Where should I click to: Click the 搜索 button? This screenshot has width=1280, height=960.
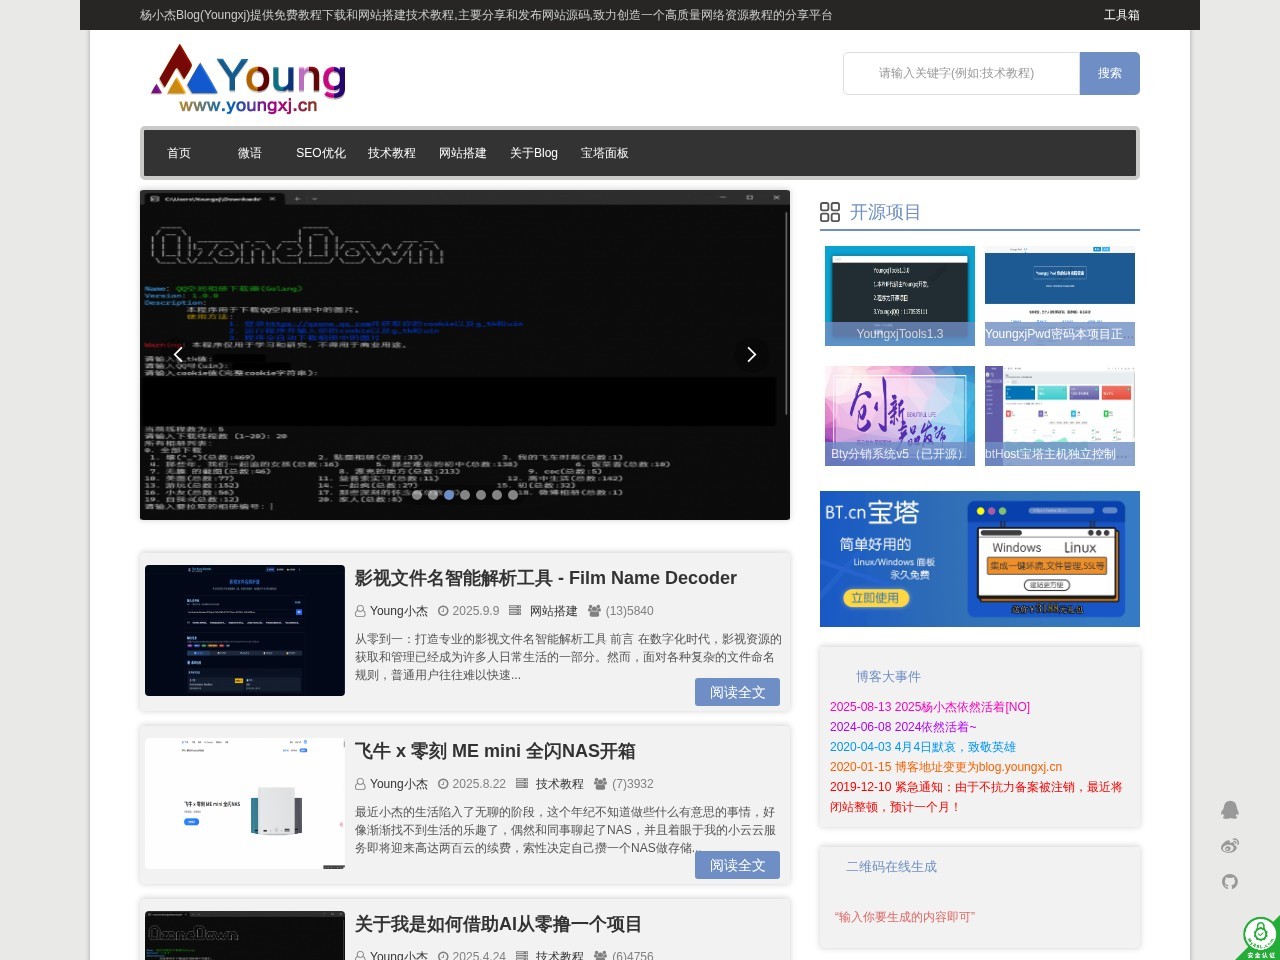pos(1110,73)
